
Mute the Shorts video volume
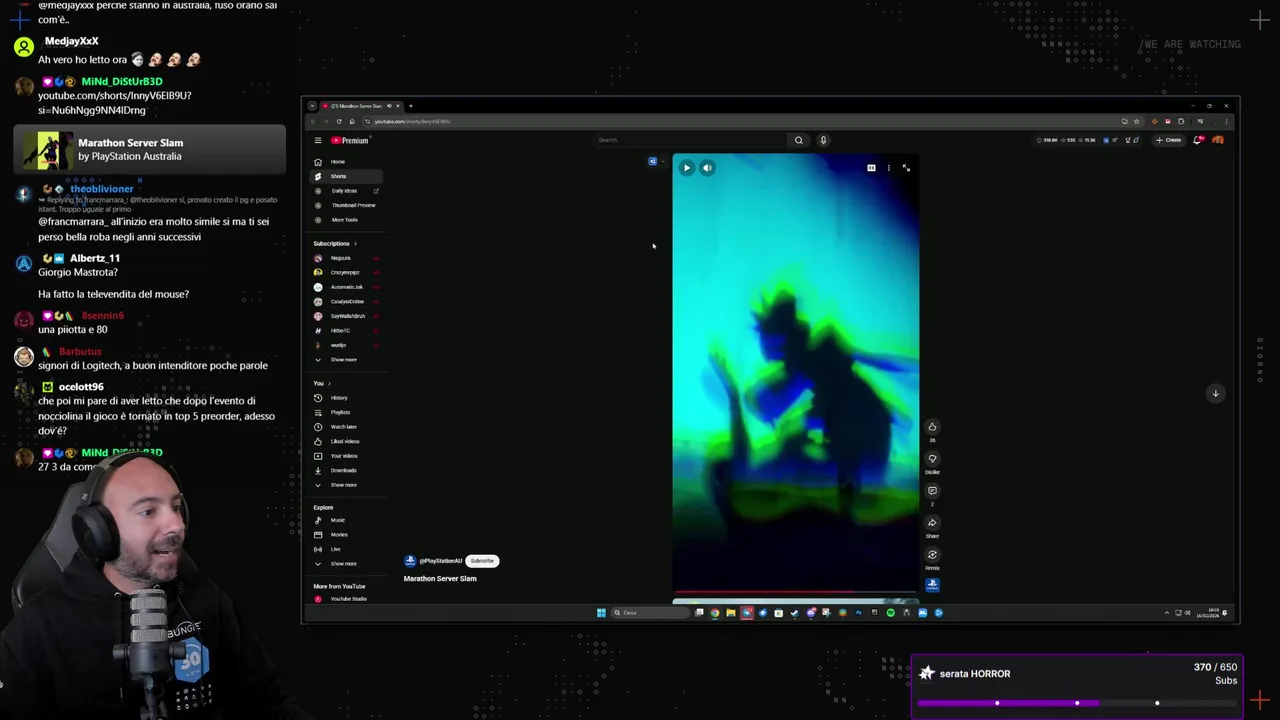tap(707, 168)
